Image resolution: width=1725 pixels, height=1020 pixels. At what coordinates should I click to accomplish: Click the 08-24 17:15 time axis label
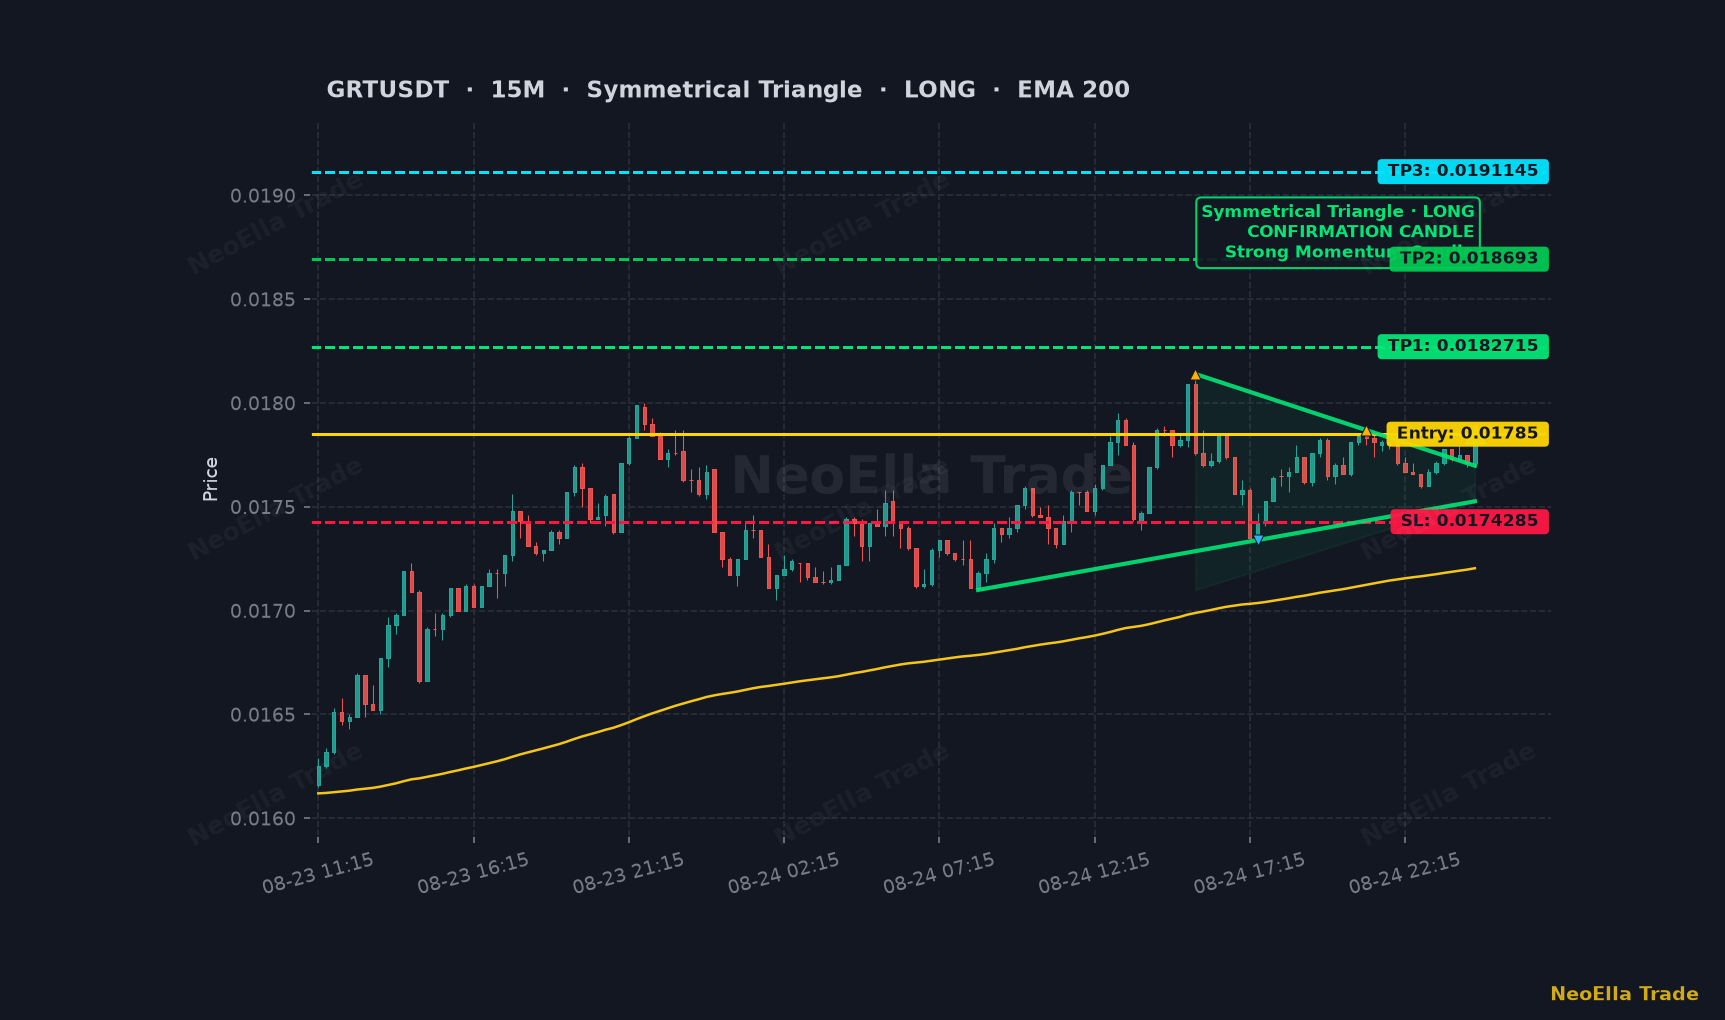tap(1250, 873)
